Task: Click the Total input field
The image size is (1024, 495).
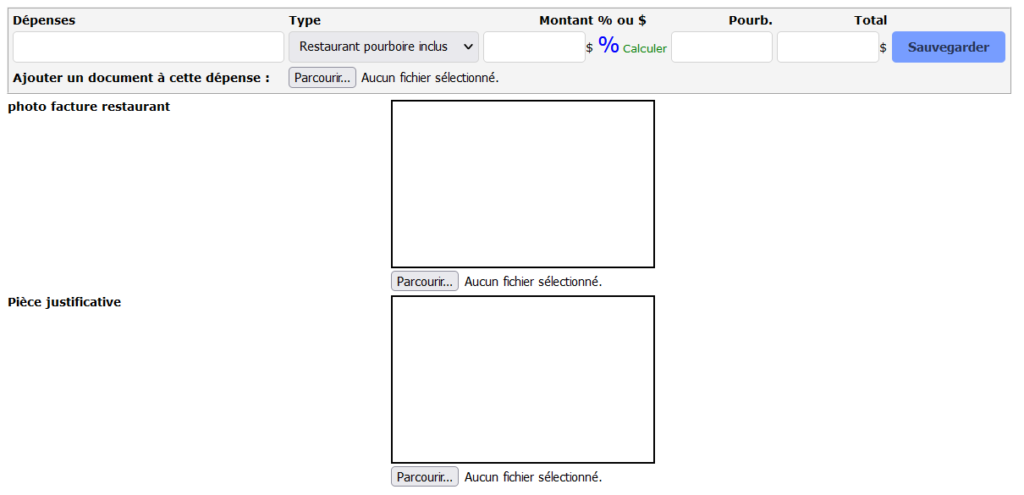Action: tap(827, 47)
